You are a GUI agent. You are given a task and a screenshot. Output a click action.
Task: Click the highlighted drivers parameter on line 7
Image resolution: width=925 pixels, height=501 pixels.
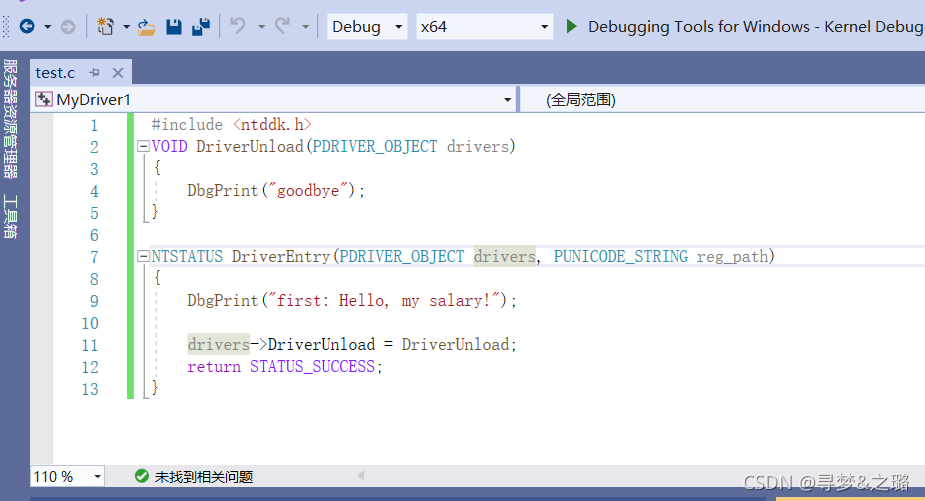pyautogui.click(x=504, y=256)
